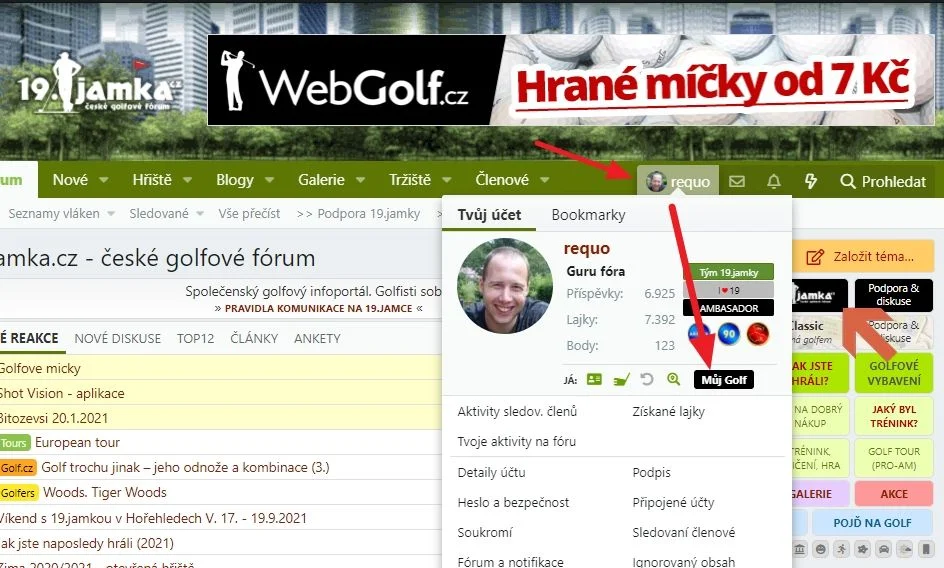Viewport: 944px width, 568px height.
Task: Click the 19.jamka site logo
Action: (99, 84)
